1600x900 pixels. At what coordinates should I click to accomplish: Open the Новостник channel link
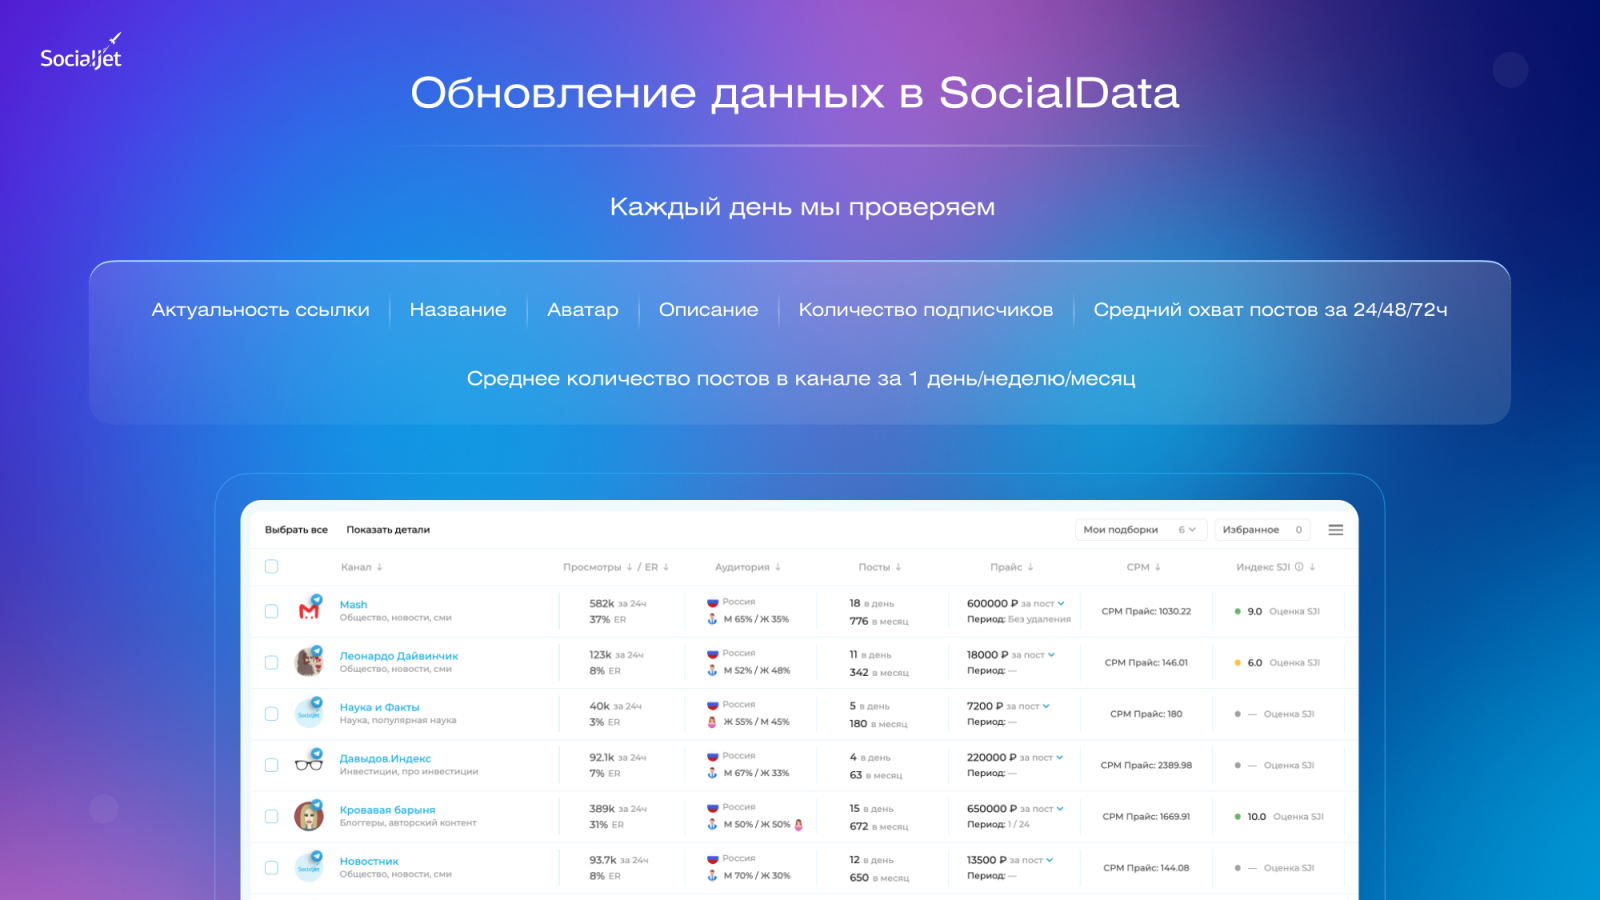[x=369, y=861]
